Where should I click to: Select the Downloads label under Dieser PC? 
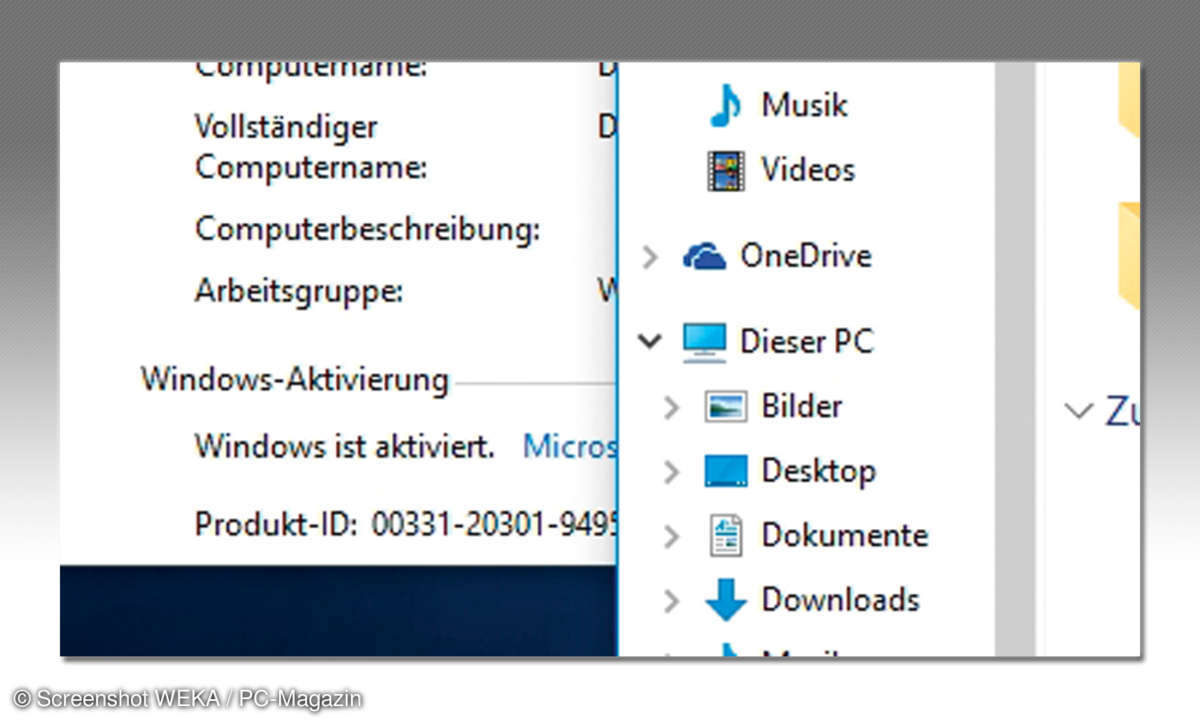(x=841, y=600)
